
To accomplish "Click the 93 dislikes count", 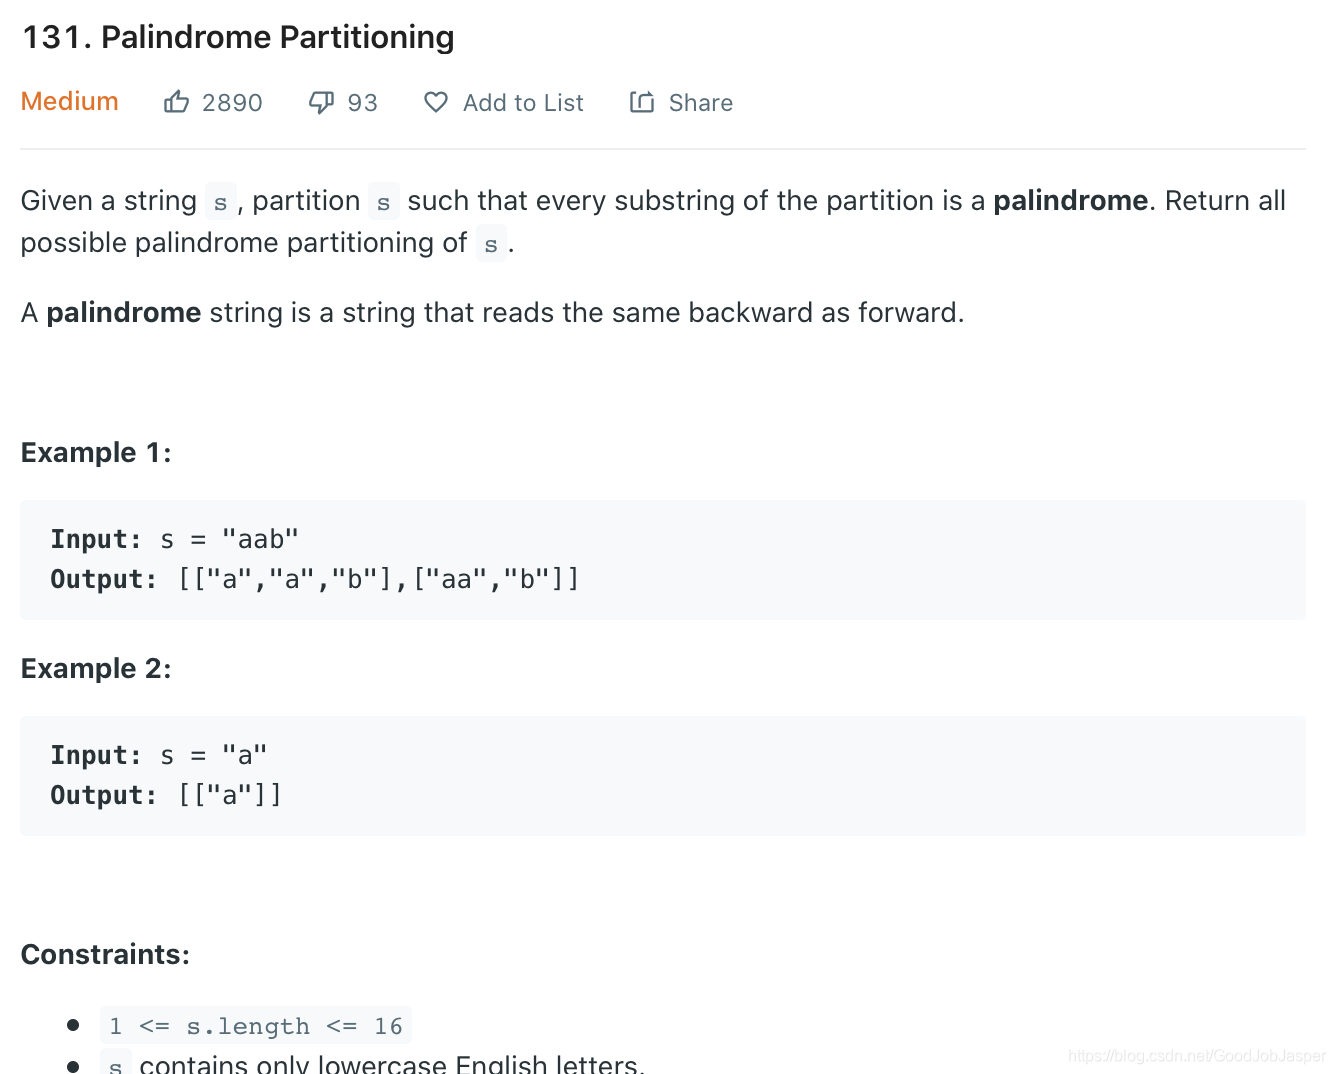I will tap(362, 103).
